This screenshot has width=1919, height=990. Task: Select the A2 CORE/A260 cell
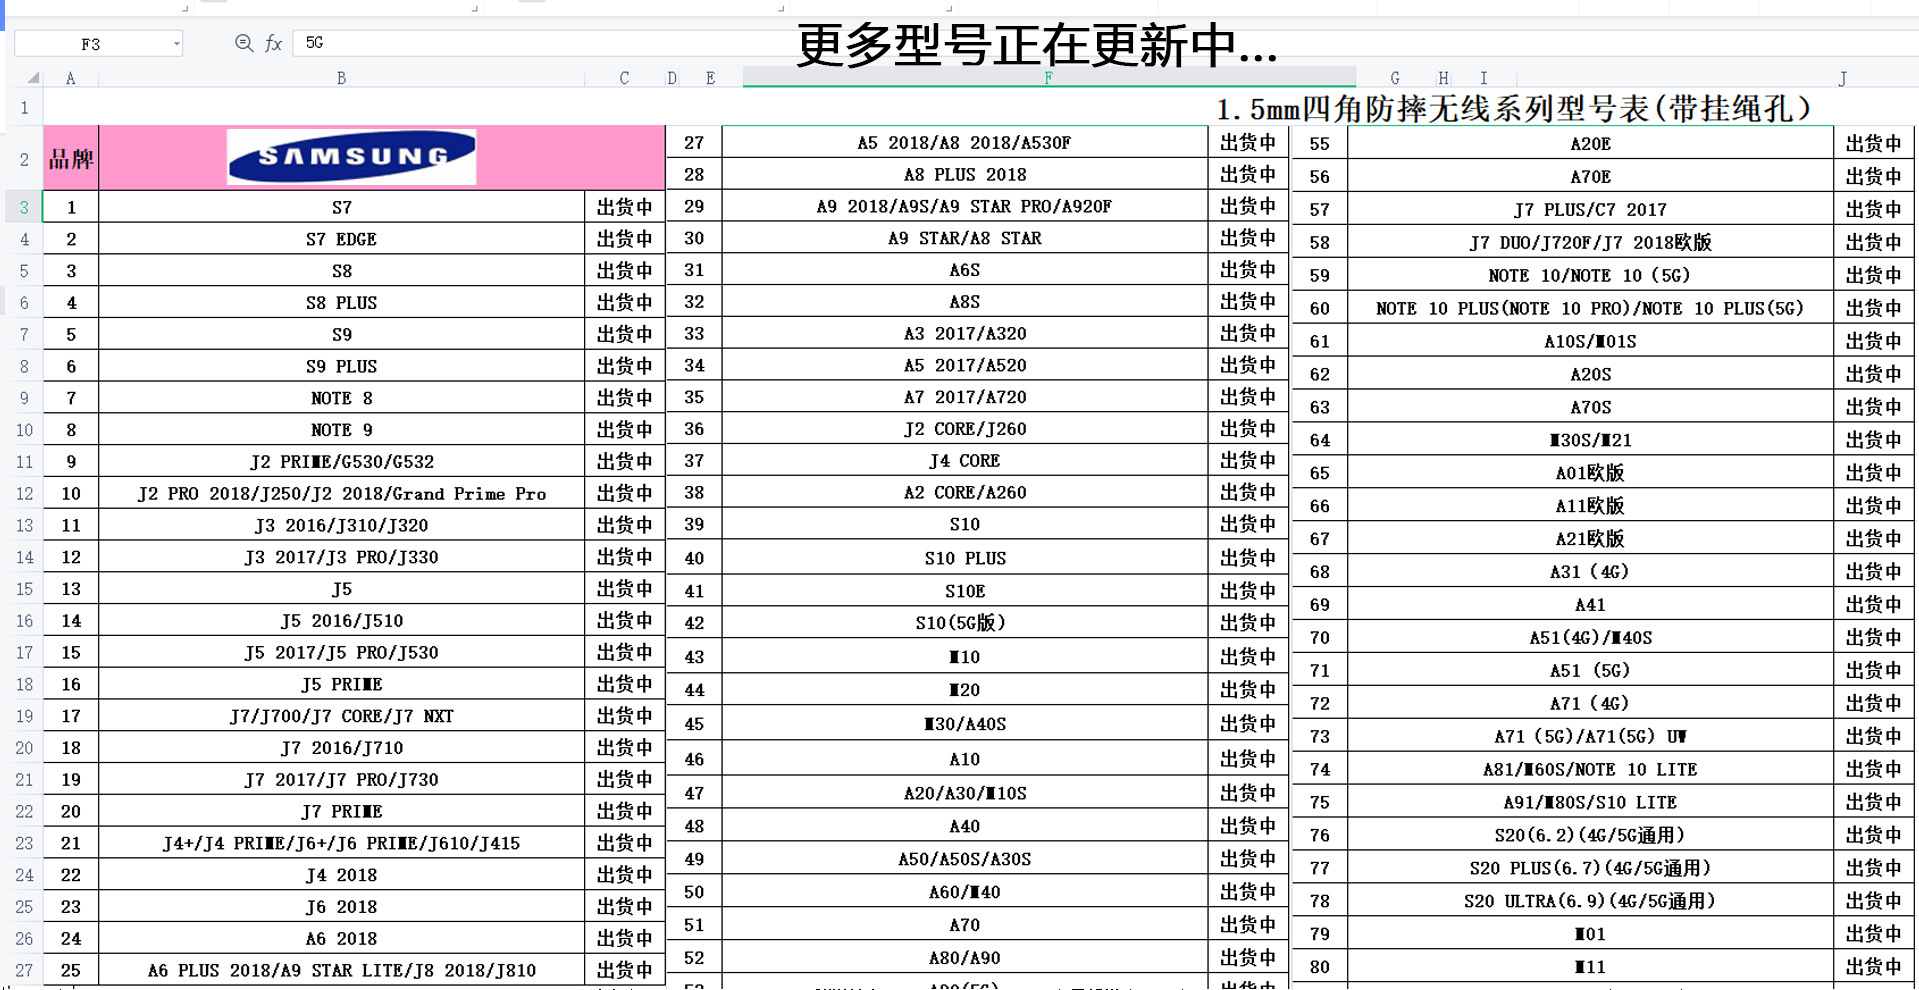tap(964, 493)
